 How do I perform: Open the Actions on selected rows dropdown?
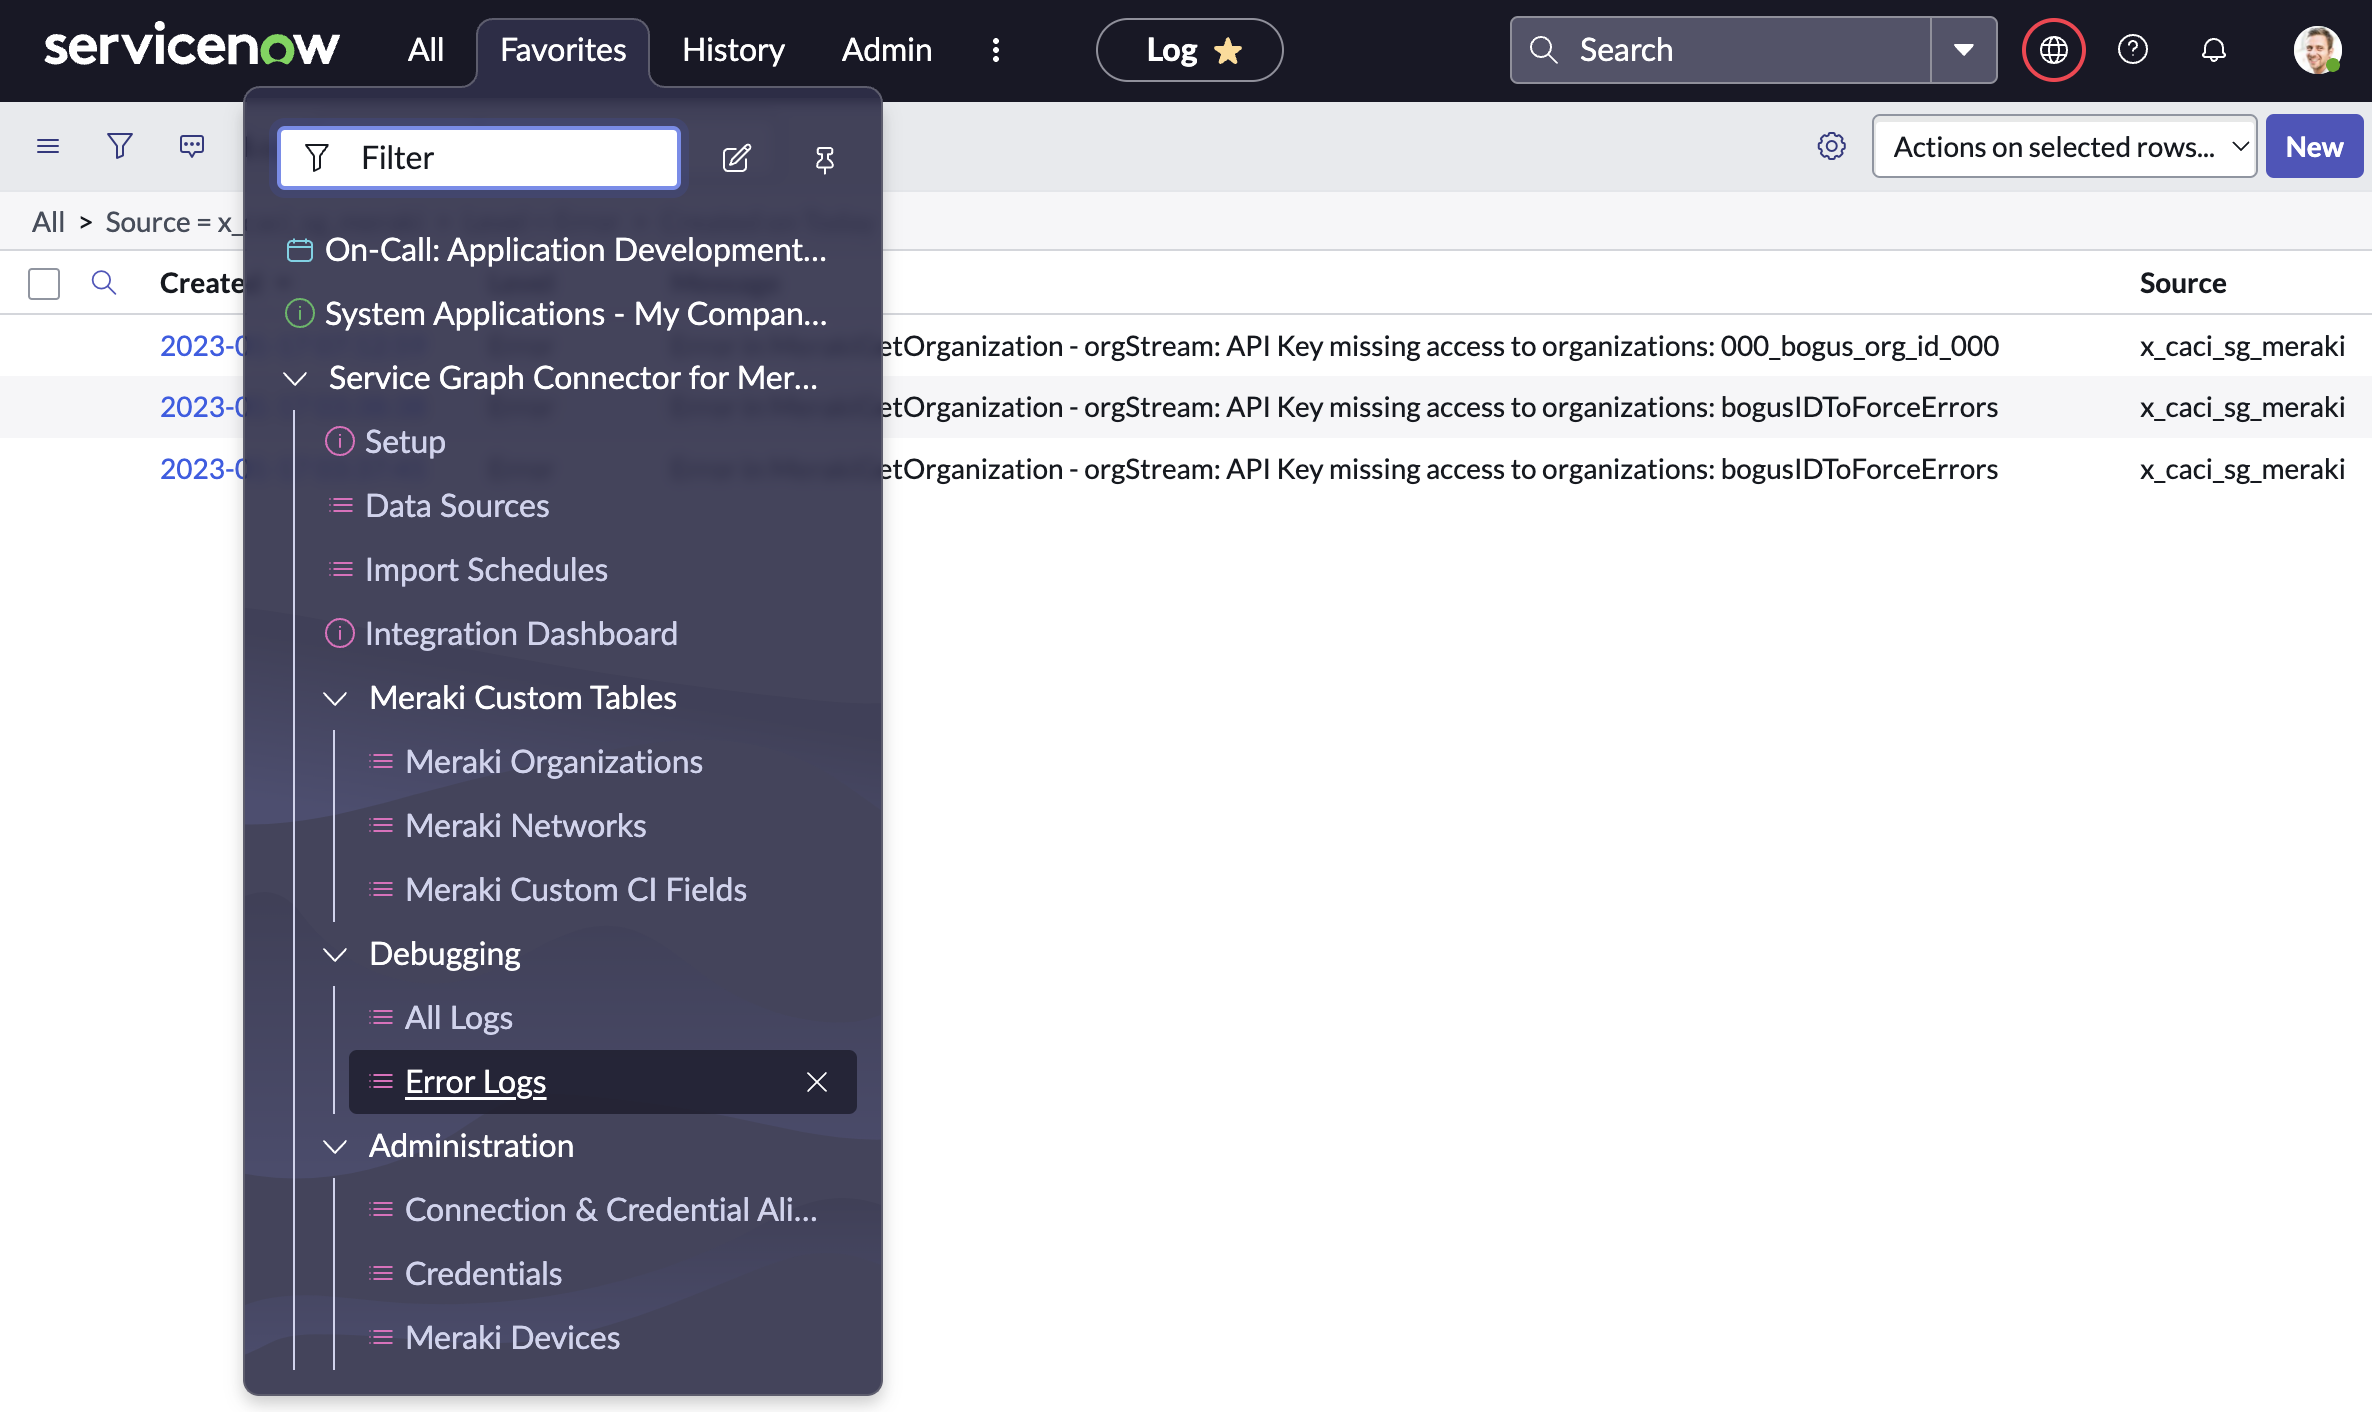point(2062,145)
